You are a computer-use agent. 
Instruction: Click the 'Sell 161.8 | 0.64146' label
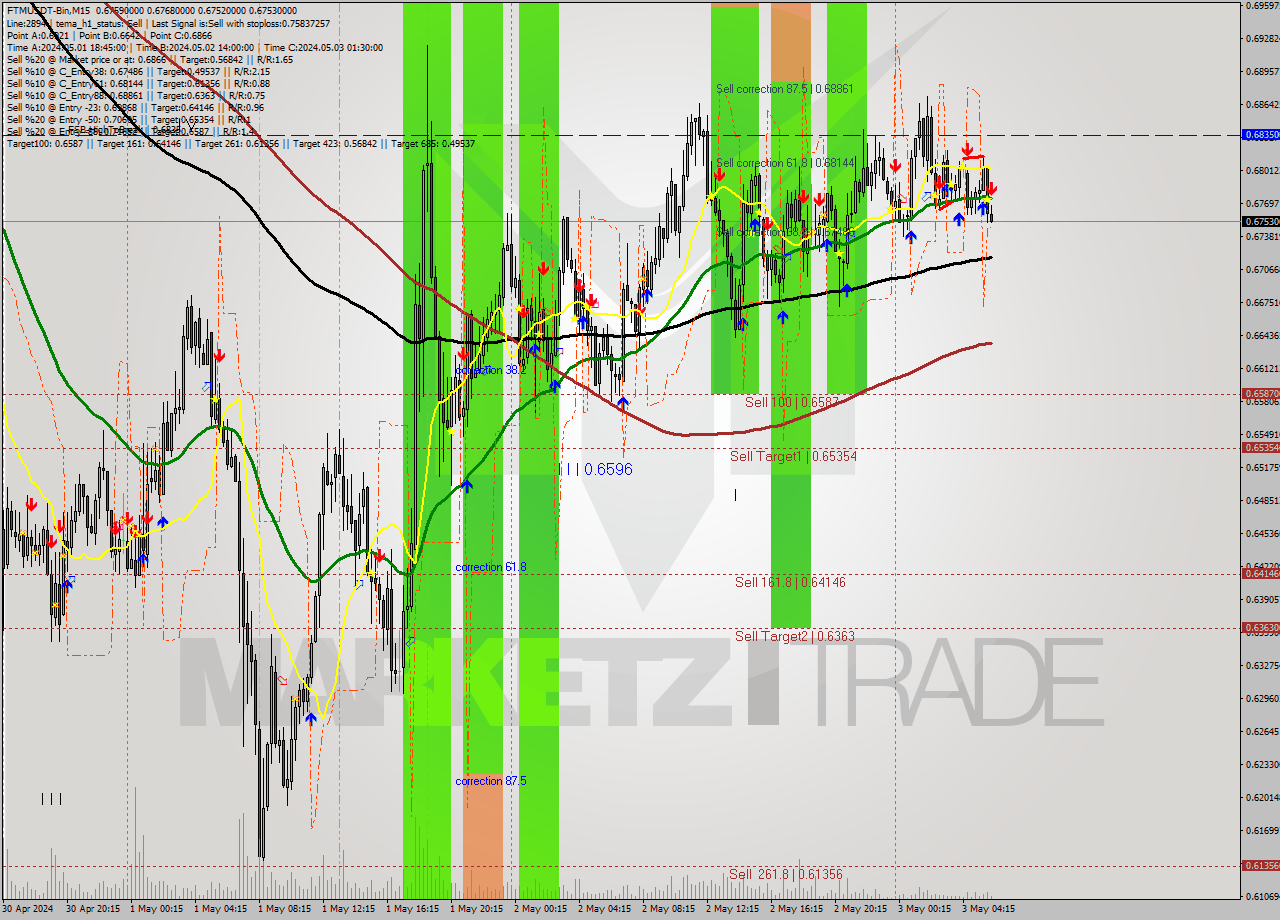click(x=790, y=582)
